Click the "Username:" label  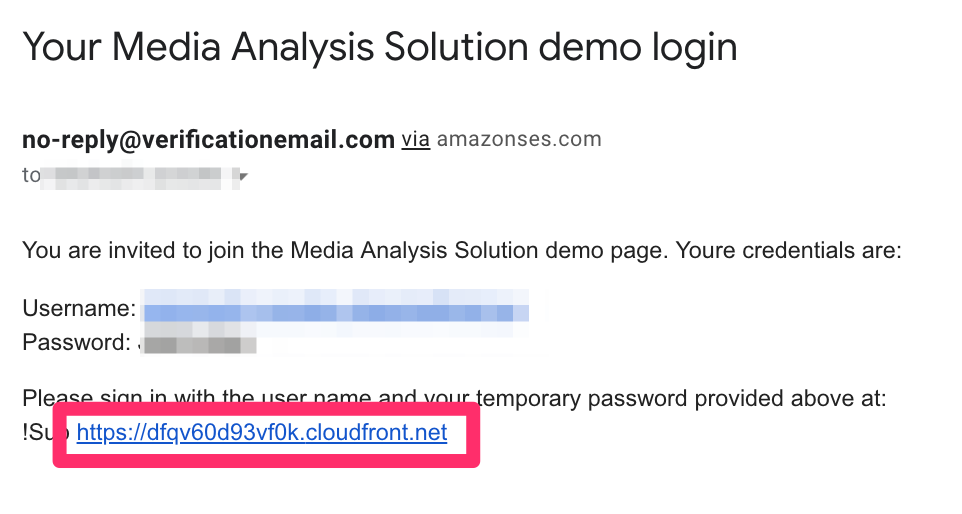(x=79, y=308)
